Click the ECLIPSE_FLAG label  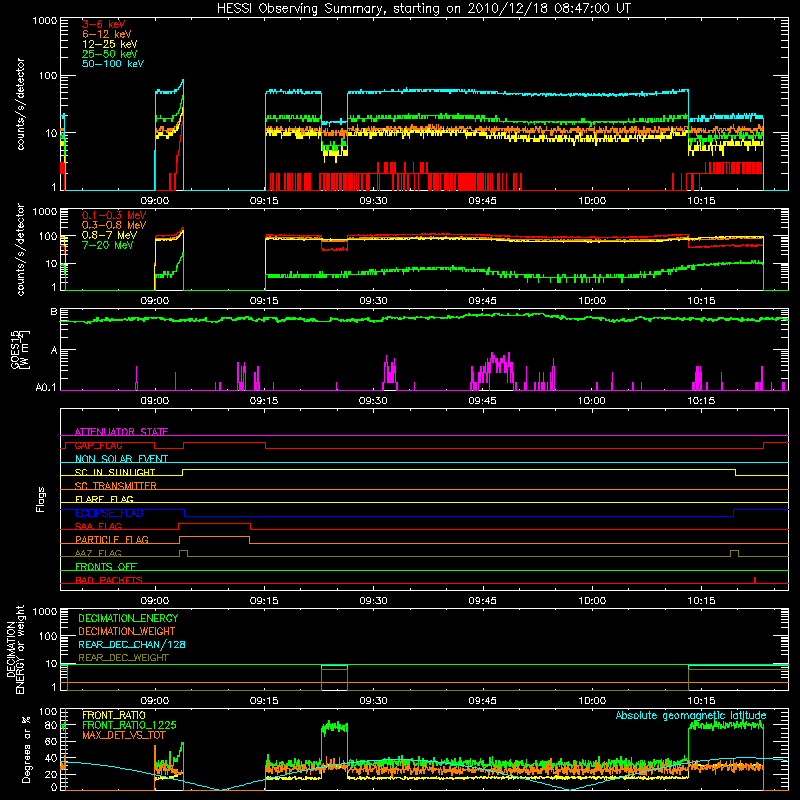coord(109,513)
